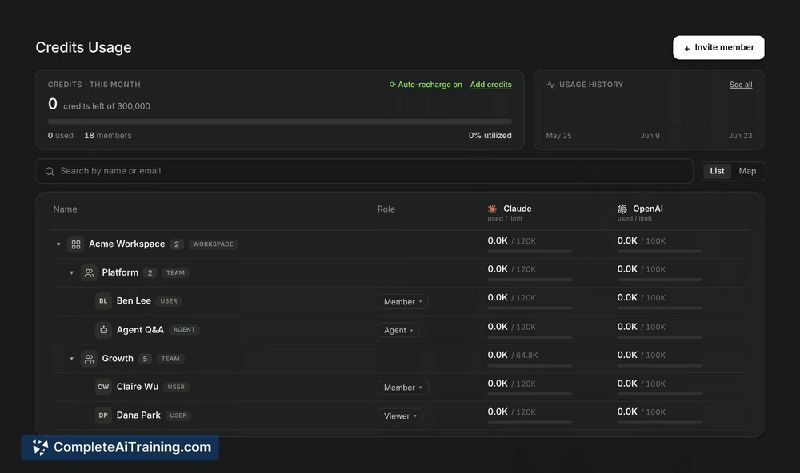Screen dimensions: 800x473
Task: Select the Growth team name
Action: click(x=117, y=358)
